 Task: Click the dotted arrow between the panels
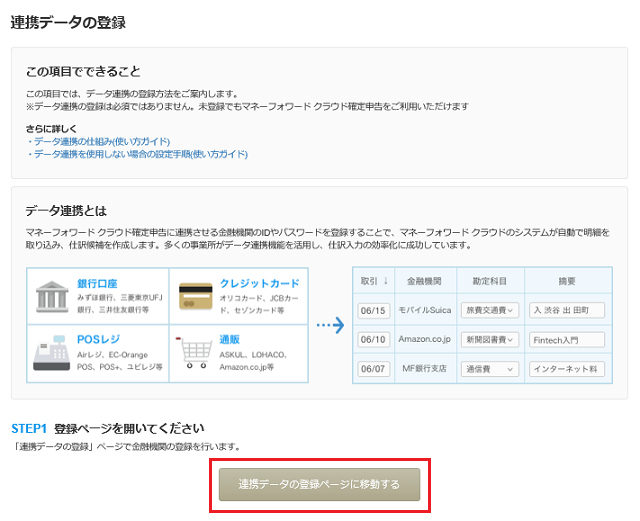click(330, 325)
